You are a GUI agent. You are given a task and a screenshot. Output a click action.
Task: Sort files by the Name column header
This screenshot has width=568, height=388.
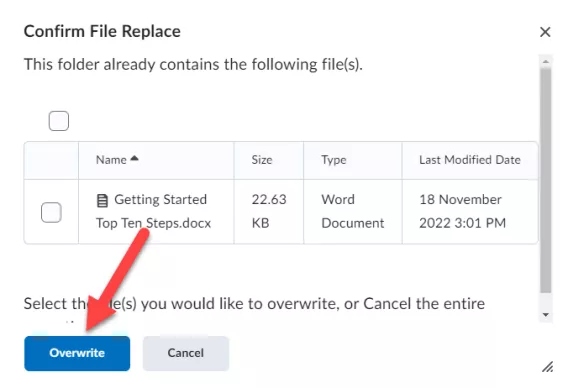pos(111,160)
